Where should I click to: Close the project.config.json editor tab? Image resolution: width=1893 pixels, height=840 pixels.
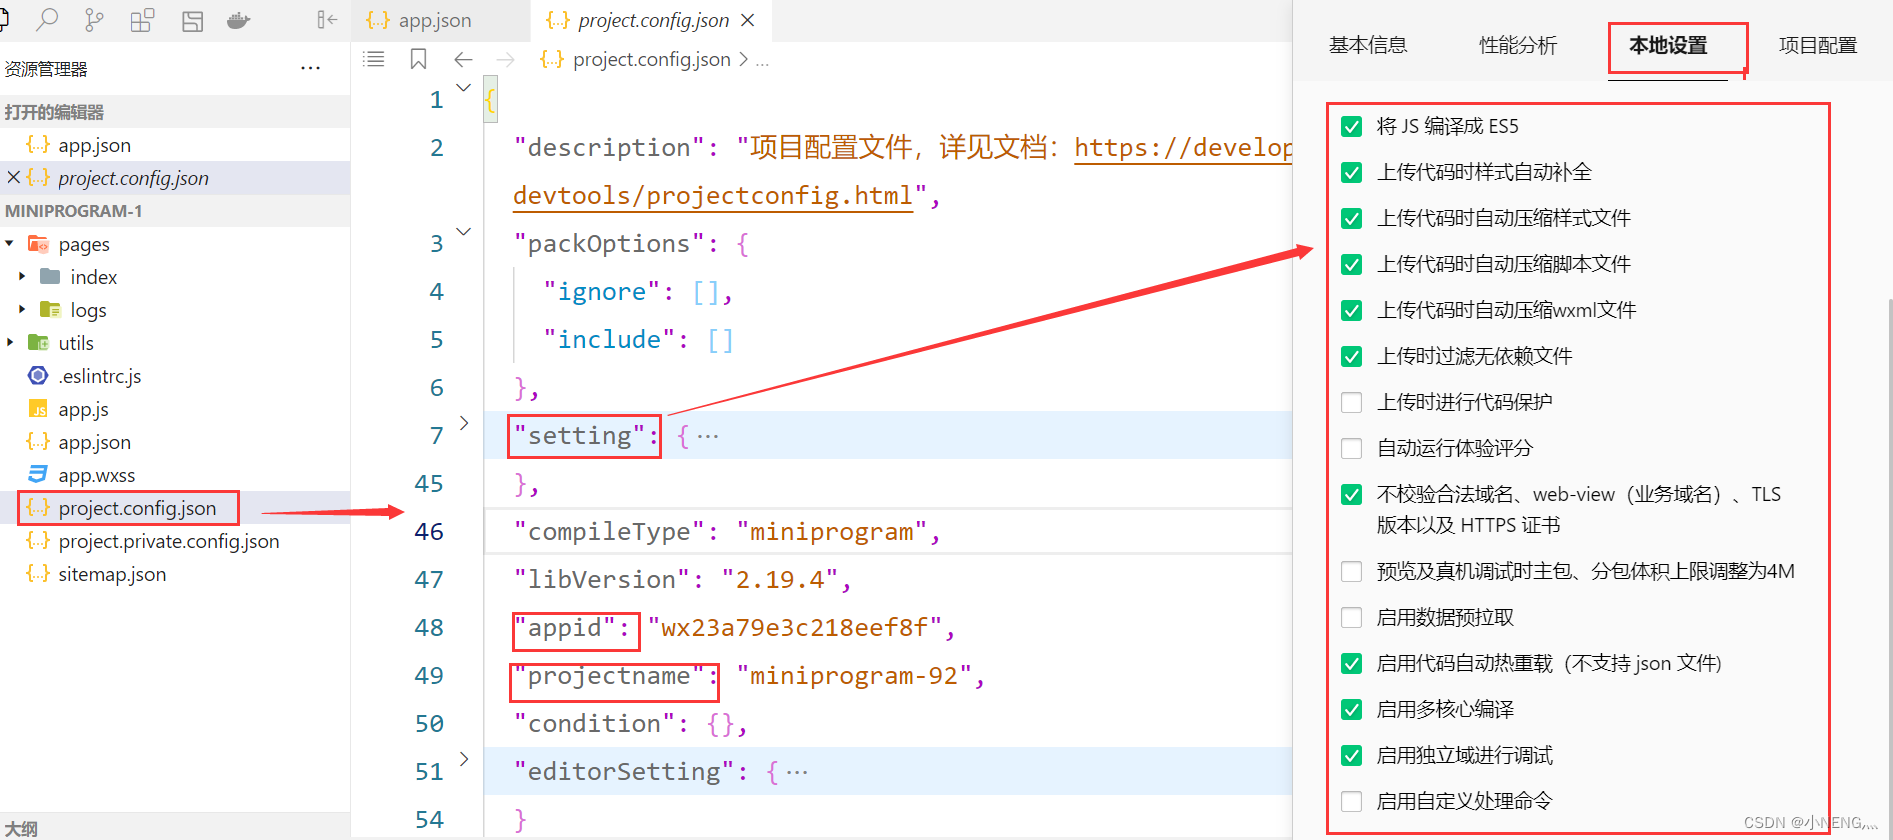748,20
